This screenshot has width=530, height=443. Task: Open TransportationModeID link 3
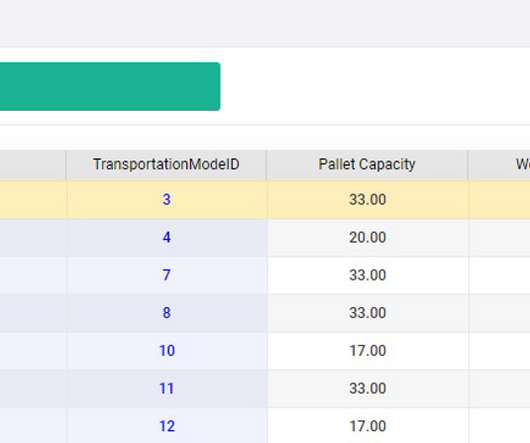(166, 199)
